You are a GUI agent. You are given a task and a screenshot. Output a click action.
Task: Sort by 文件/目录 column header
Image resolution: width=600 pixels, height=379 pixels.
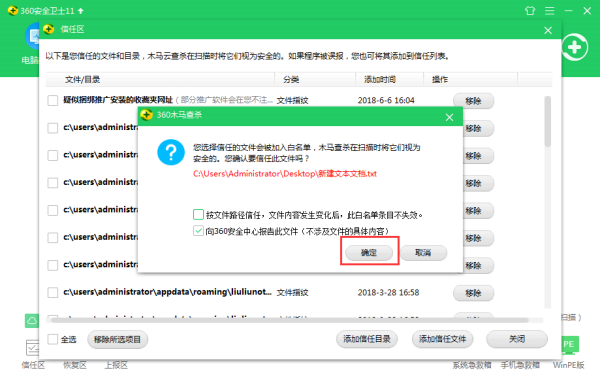click(x=160, y=80)
